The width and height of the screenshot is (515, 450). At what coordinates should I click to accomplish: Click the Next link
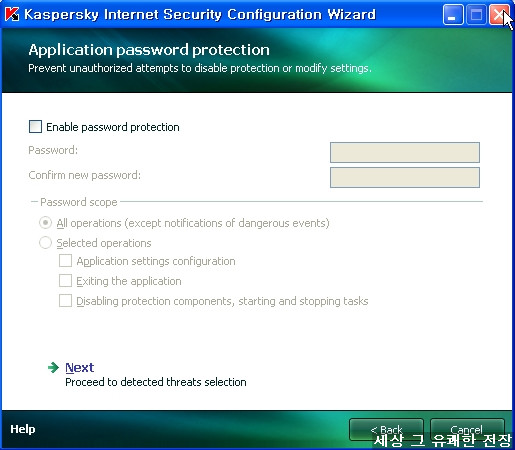(x=80, y=367)
